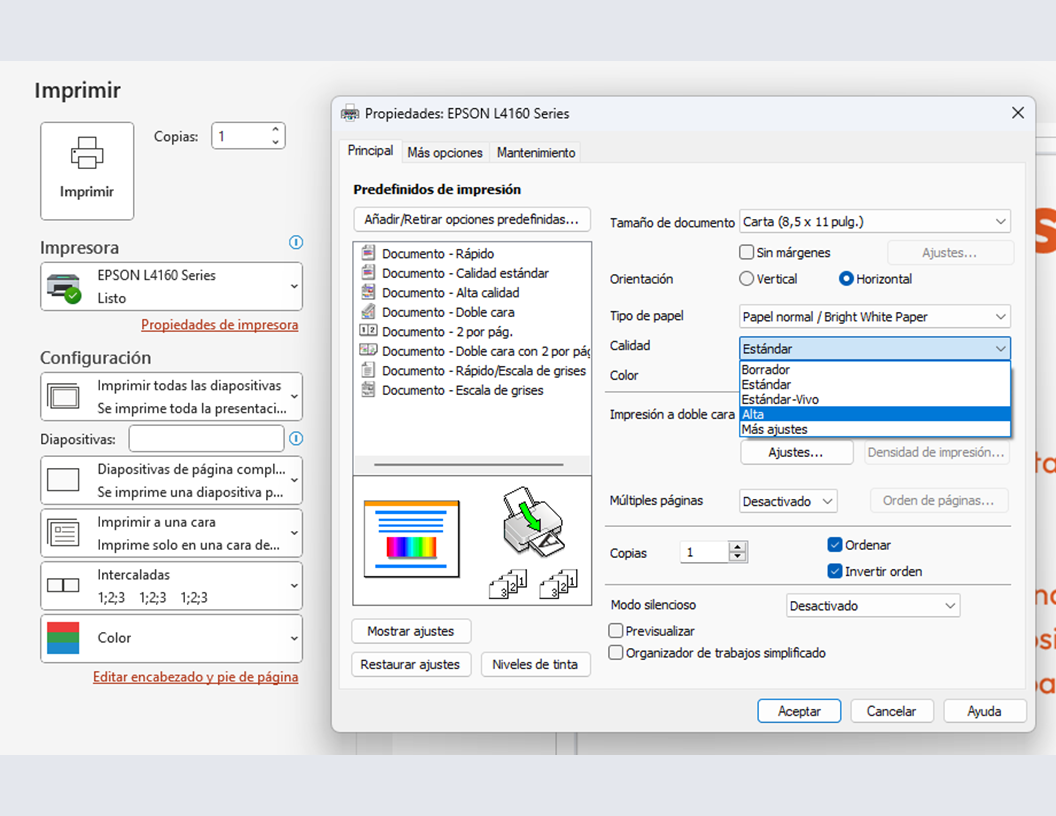This screenshot has width=1056, height=816.
Task: Close the Propiedades EPSON dialog
Action: tap(1018, 112)
